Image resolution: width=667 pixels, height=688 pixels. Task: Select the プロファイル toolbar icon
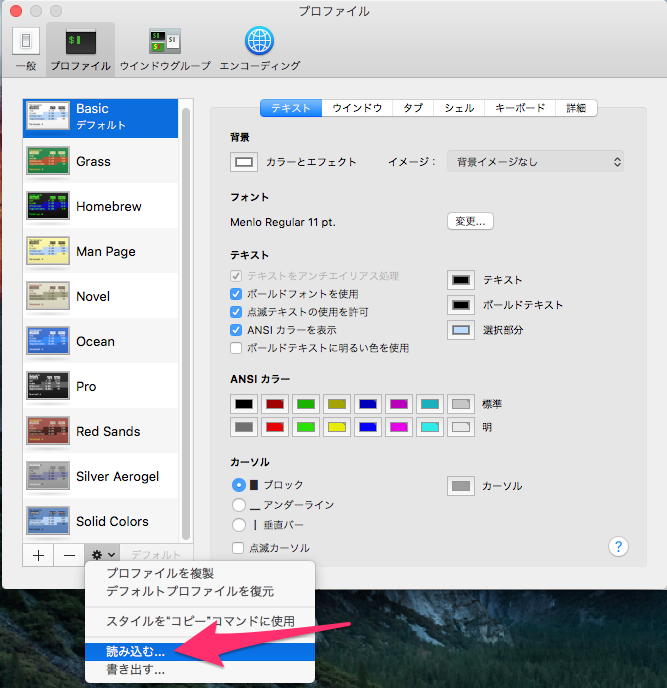(81, 49)
